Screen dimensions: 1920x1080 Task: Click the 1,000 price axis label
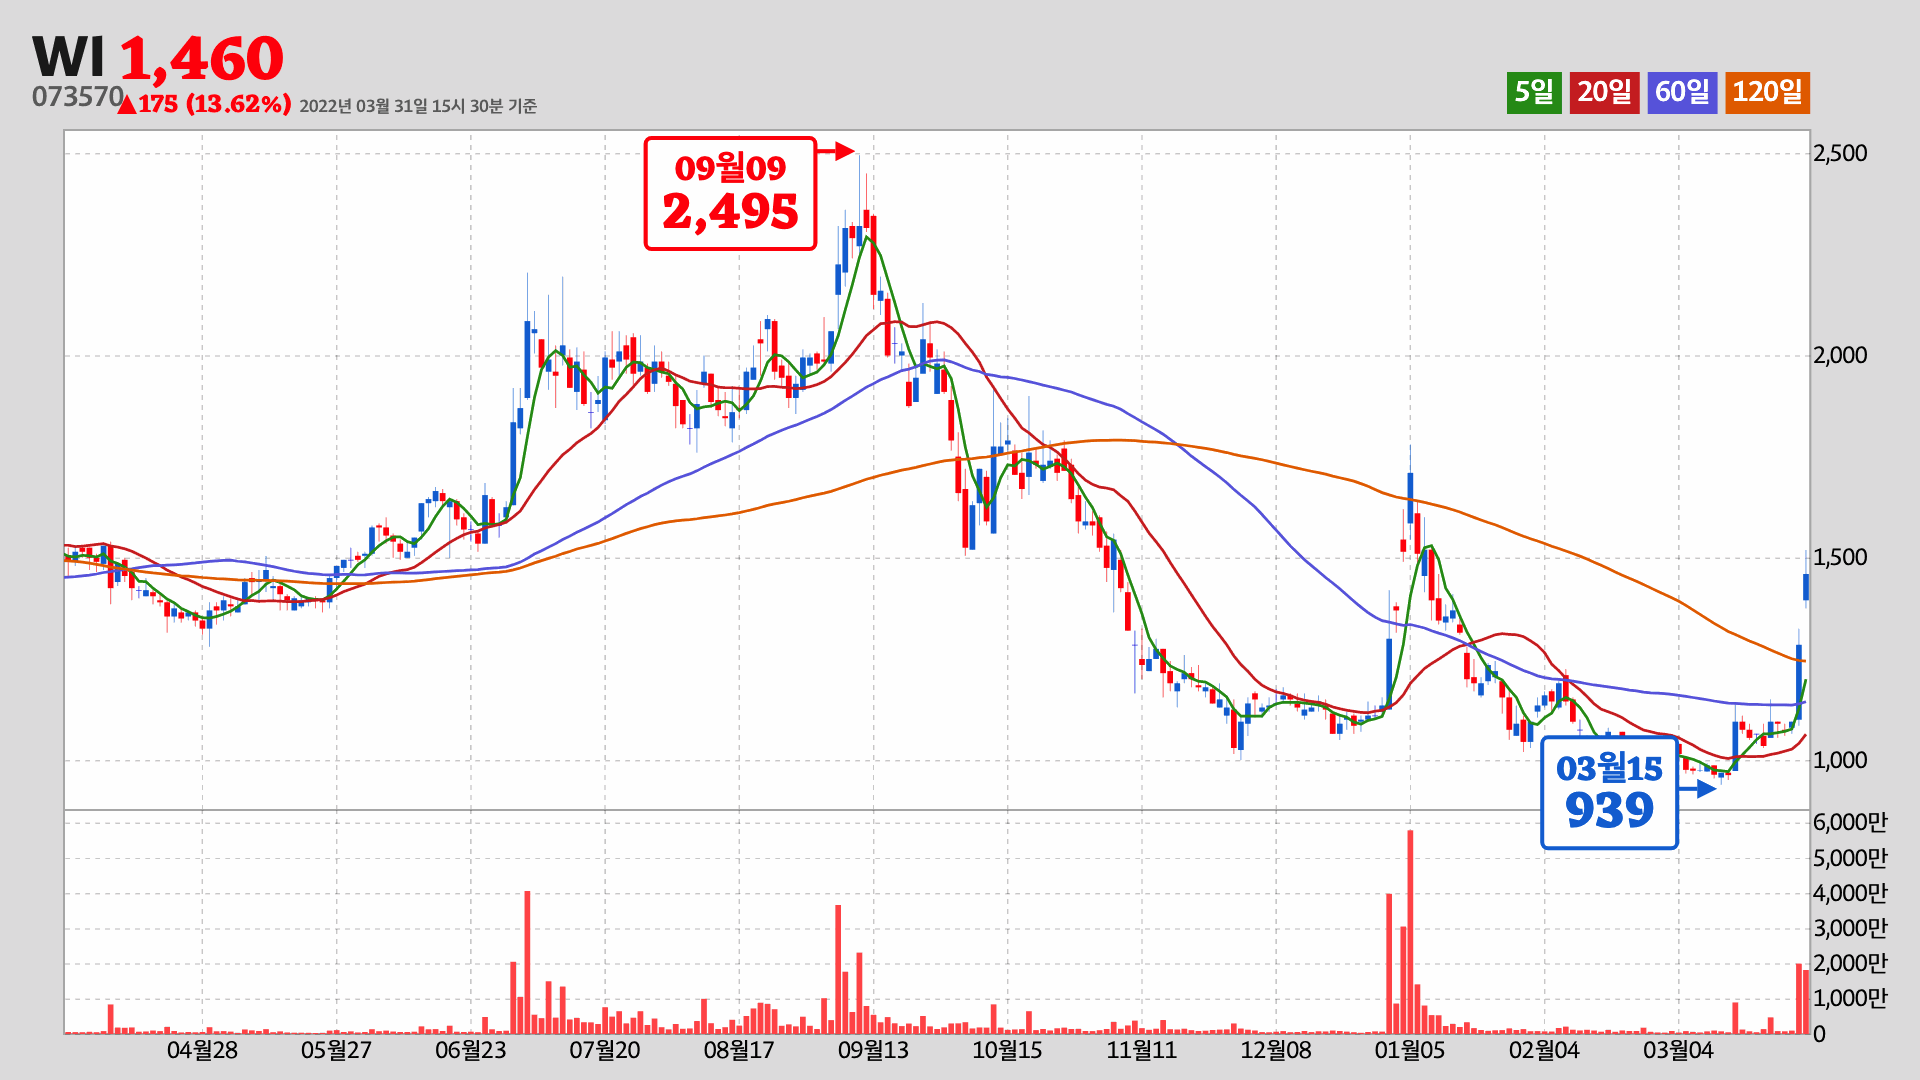coord(1840,760)
